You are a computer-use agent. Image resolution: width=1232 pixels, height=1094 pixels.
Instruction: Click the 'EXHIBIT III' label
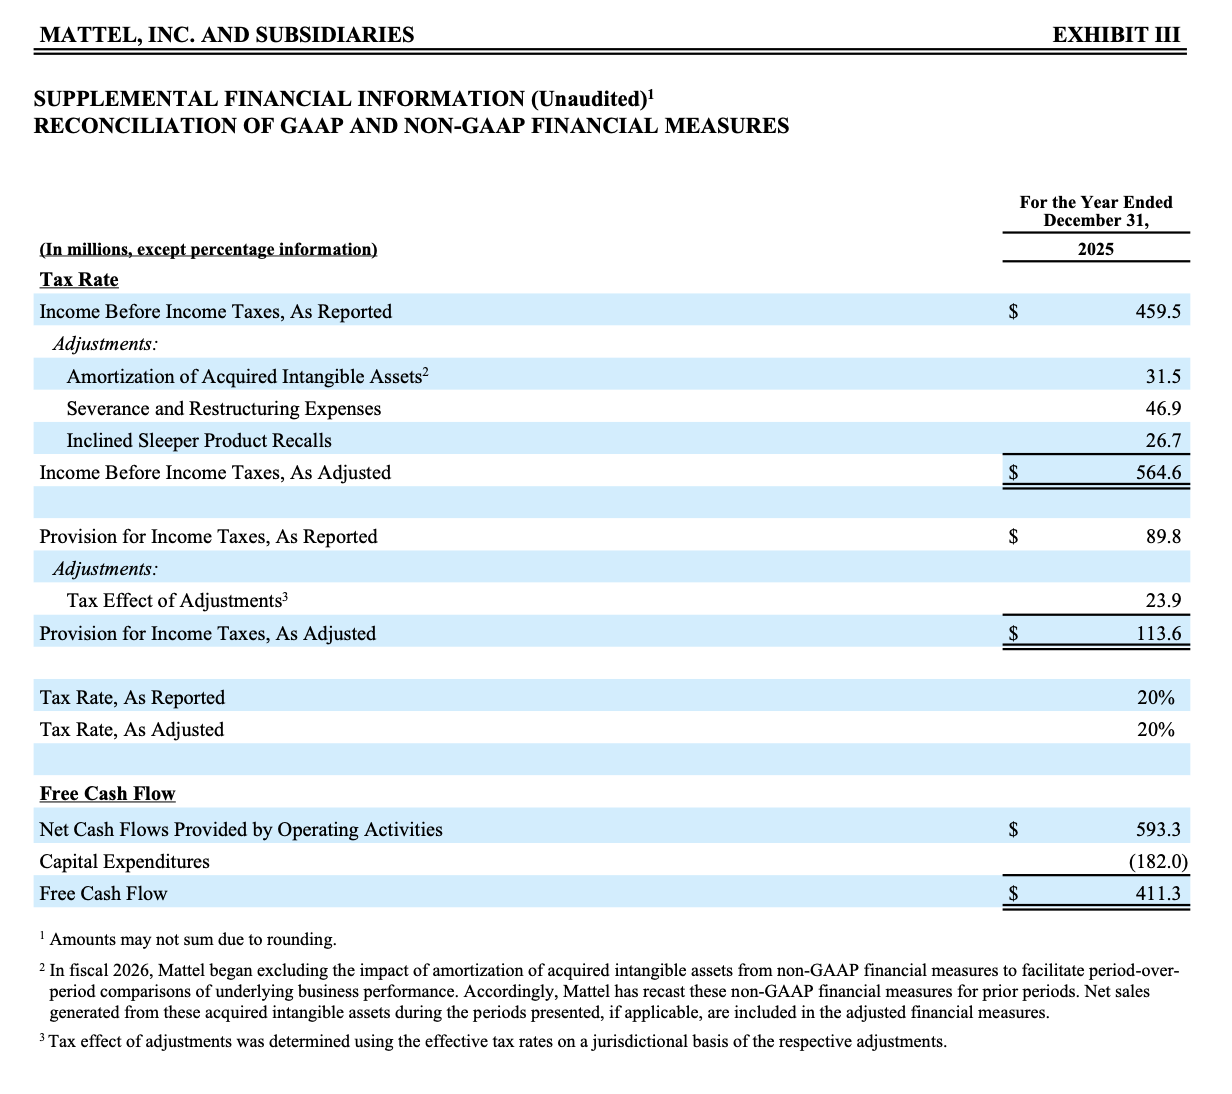pyautogui.click(x=1116, y=35)
